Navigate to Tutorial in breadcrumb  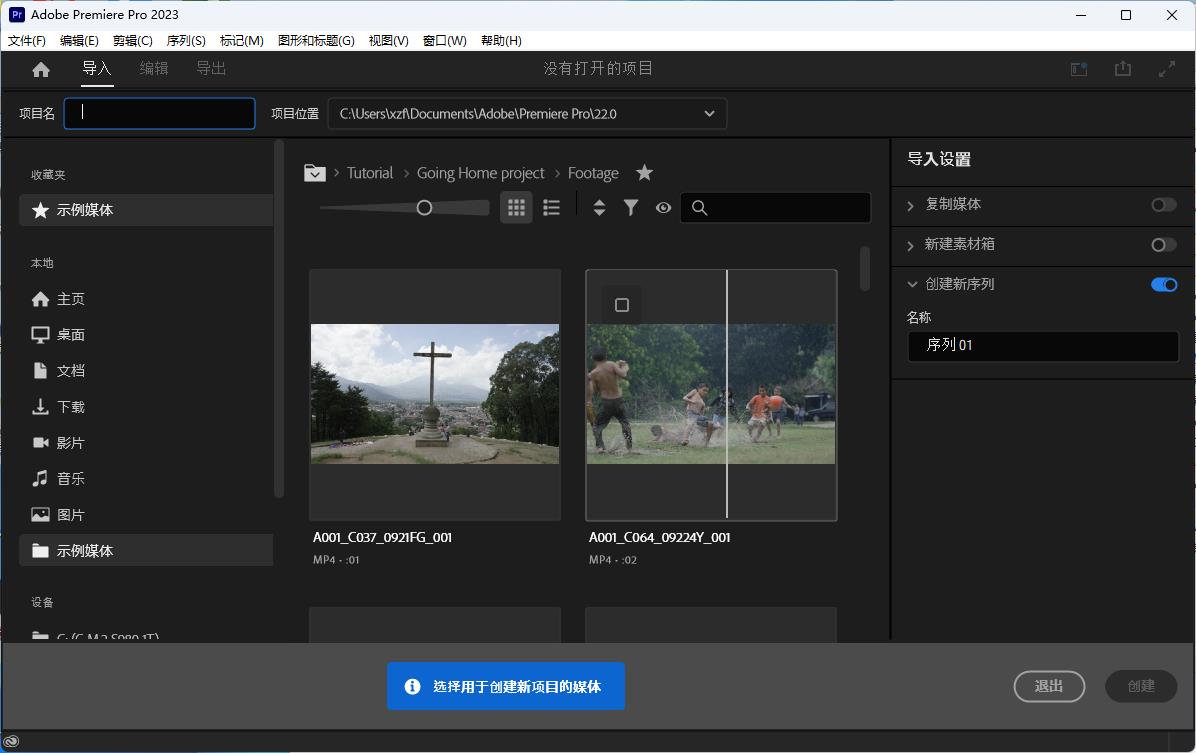(370, 173)
